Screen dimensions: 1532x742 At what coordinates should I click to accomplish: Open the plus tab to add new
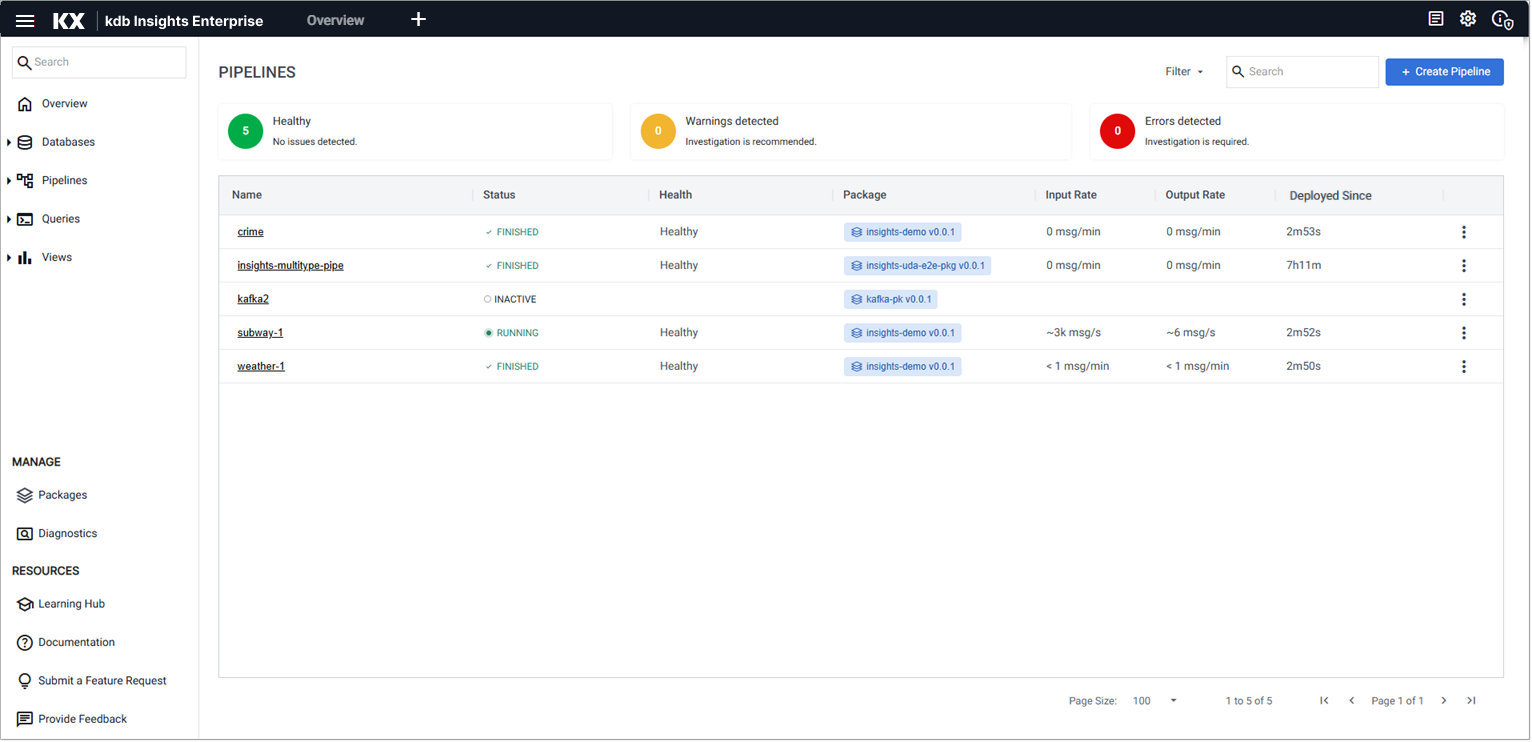coord(418,20)
